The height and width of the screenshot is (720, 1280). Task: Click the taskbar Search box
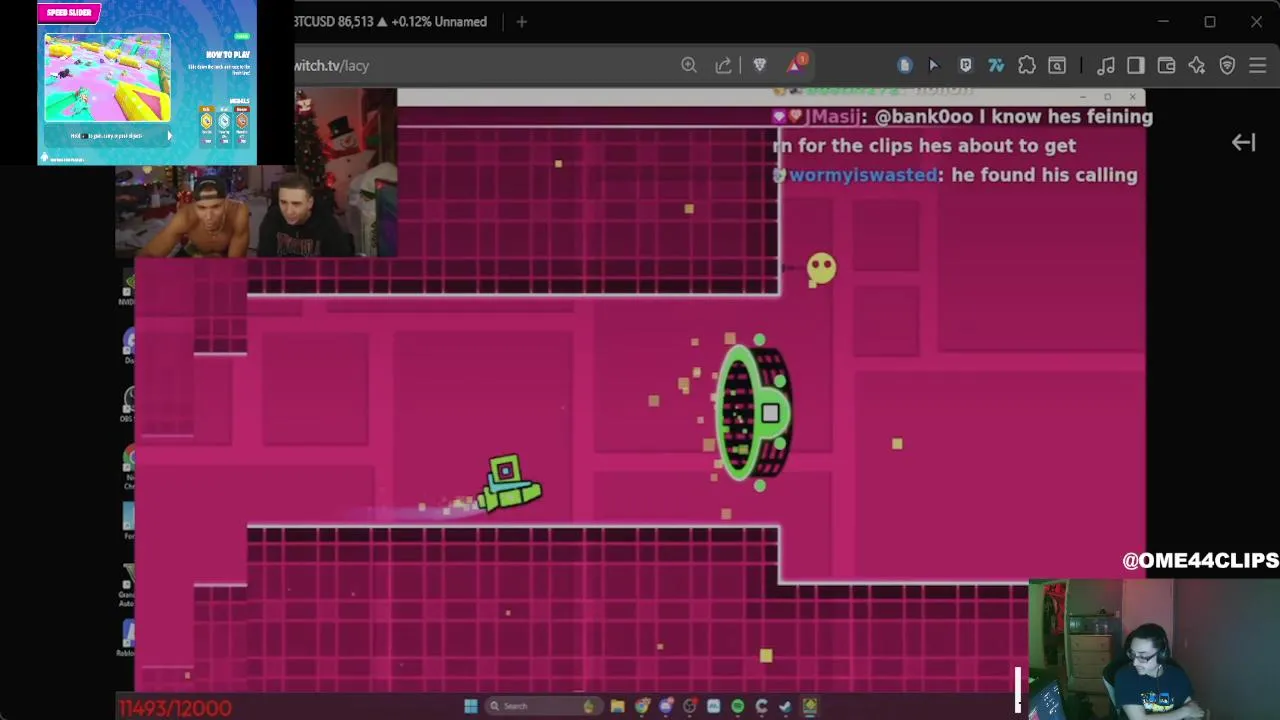(546, 706)
